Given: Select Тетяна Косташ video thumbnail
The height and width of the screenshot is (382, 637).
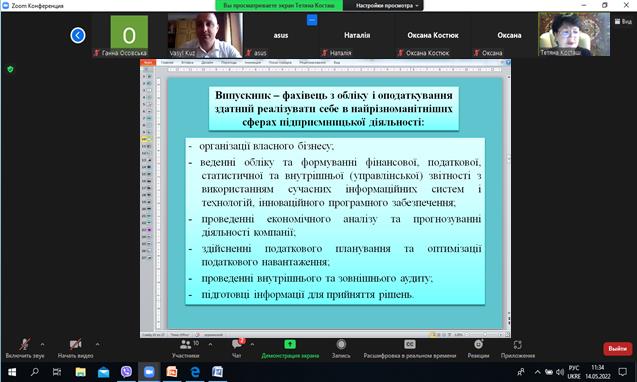Looking at the screenshot, I should pos(574,34).
